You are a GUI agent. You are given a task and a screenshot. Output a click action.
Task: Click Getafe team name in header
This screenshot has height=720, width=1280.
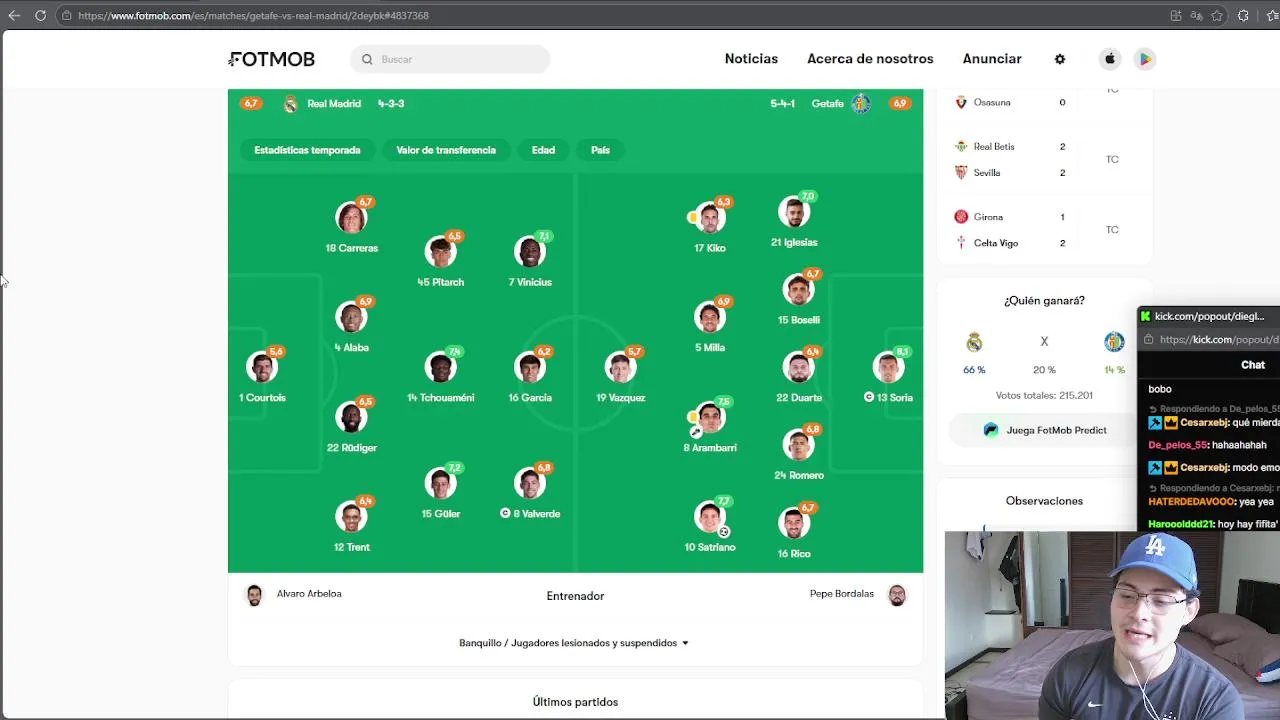click(x=828, y=104)
